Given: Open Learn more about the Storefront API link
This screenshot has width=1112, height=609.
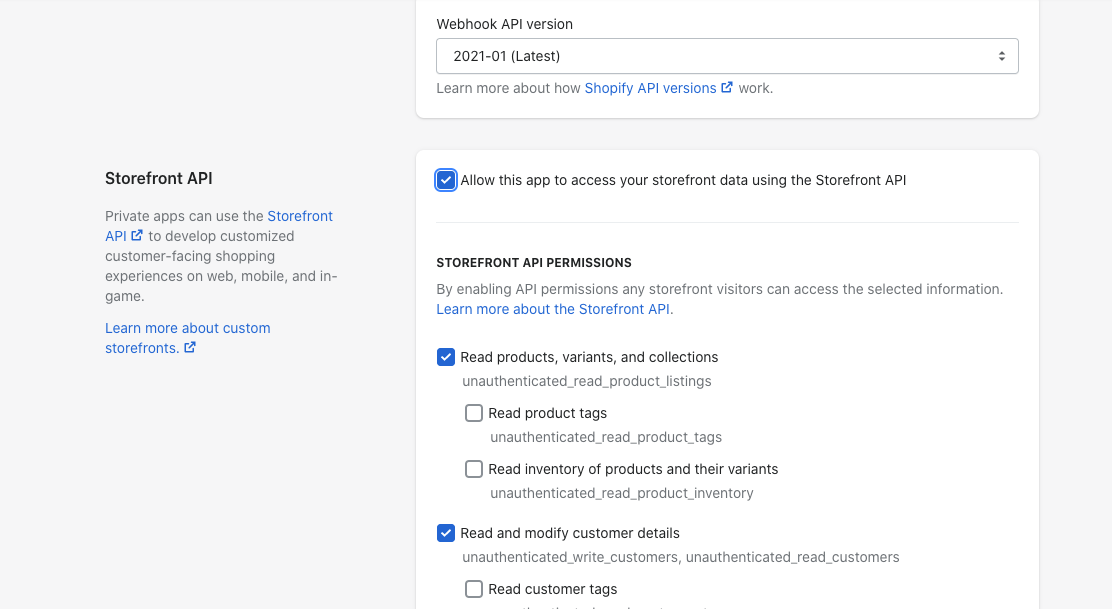Looking at the screenshot, I should click(x=554, y=309).
